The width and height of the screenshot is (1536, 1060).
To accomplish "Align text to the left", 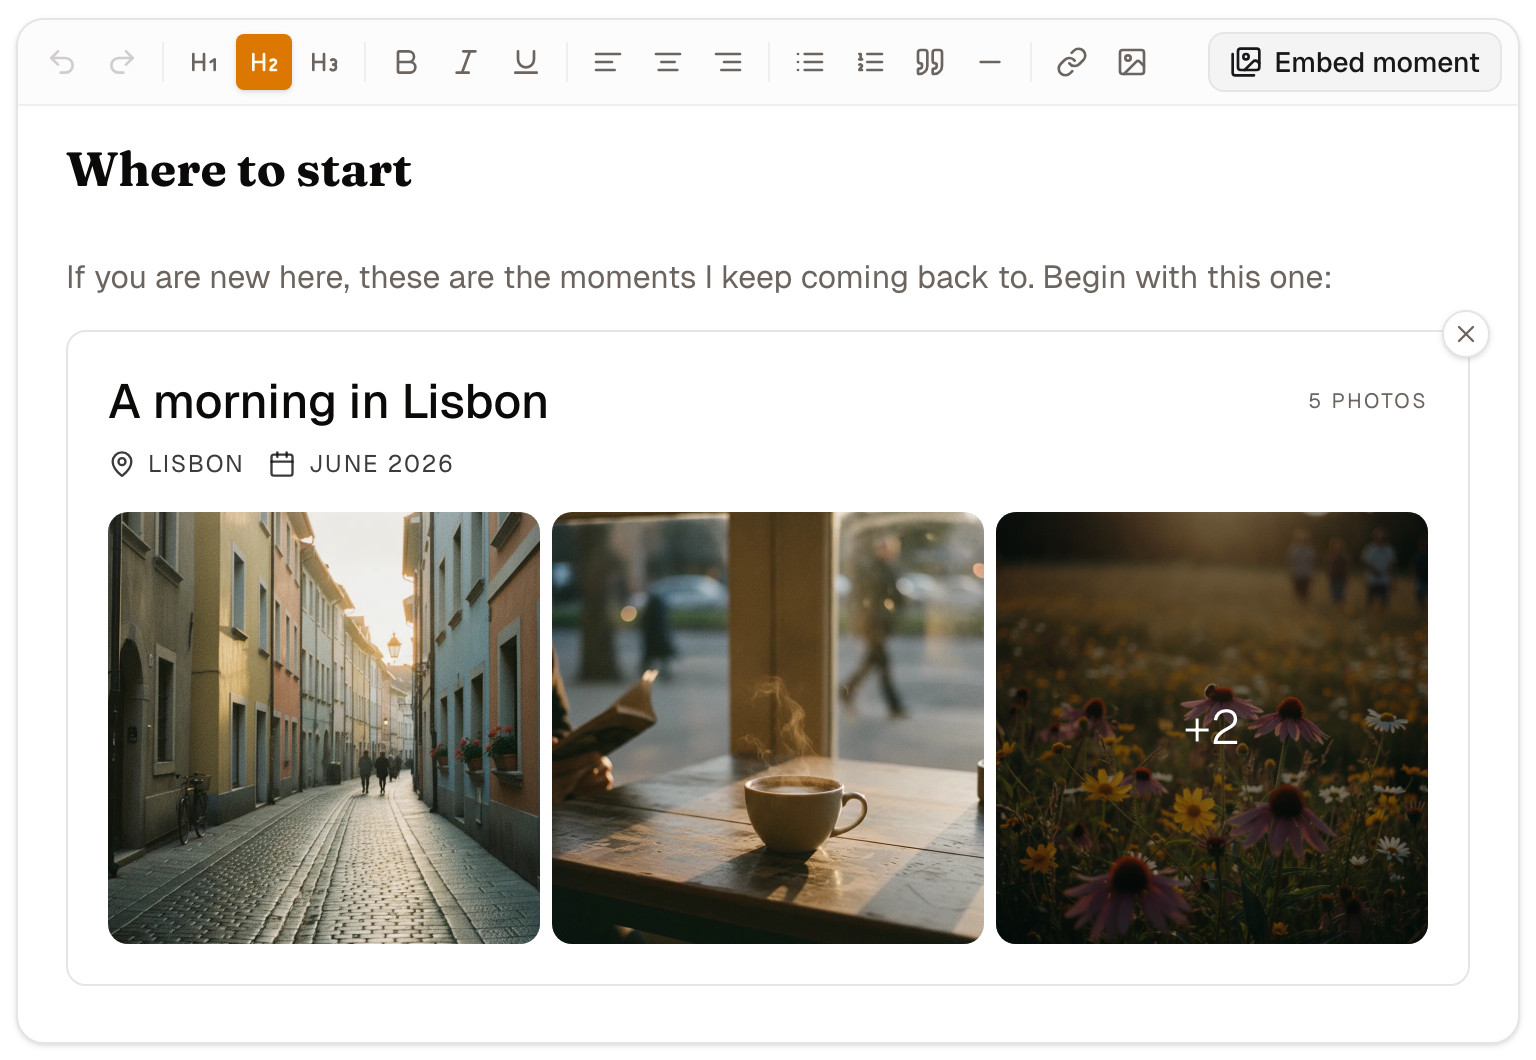I will [607, 62].
